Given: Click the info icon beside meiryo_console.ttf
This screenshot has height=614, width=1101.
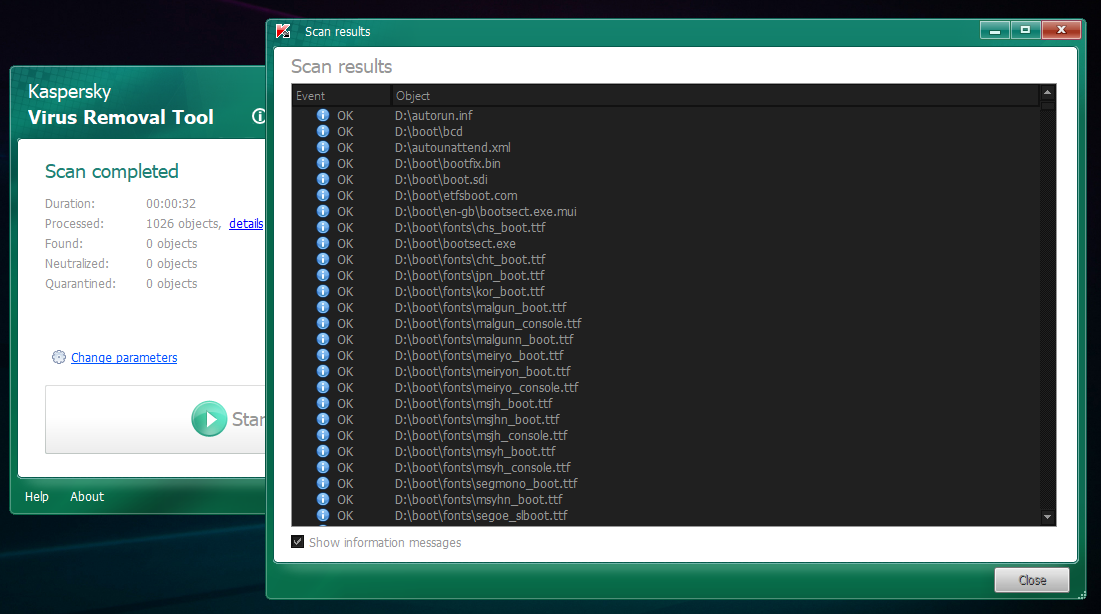Looking at the screenshot, I should (323, 387).
